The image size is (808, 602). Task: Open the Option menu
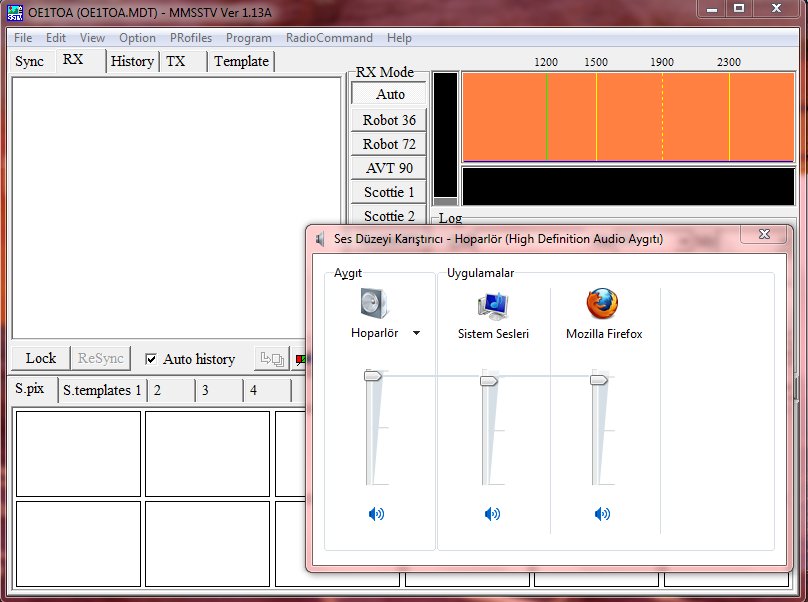pos(137,38)
